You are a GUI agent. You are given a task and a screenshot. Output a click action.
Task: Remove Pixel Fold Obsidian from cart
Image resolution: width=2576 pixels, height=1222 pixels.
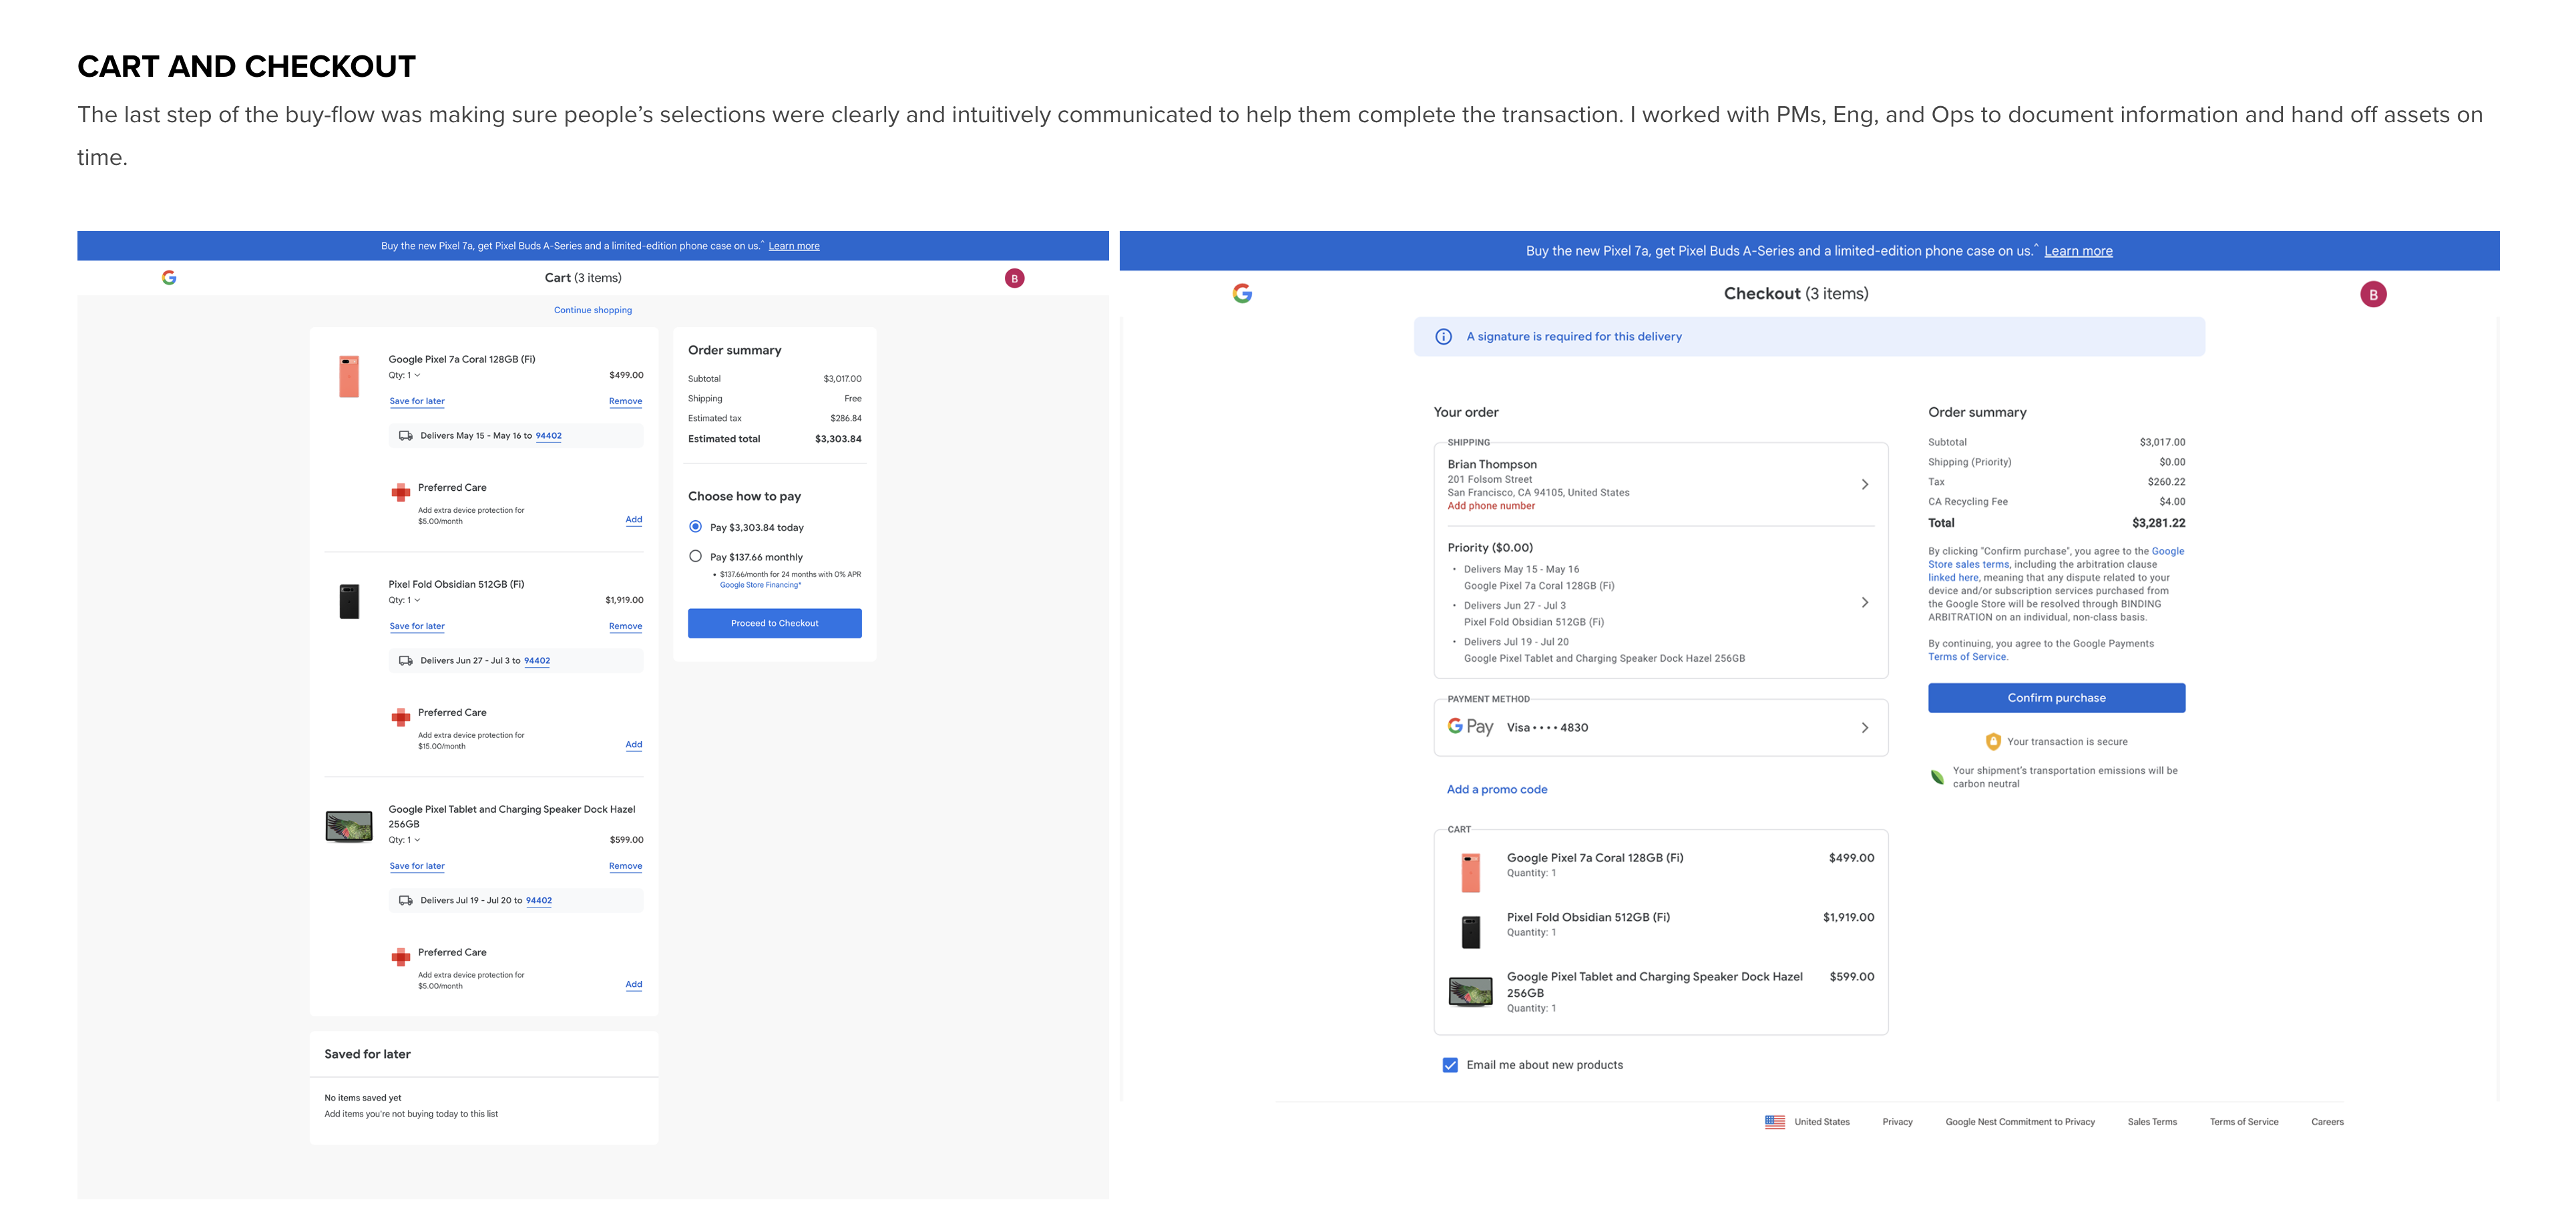coord(625,626)
